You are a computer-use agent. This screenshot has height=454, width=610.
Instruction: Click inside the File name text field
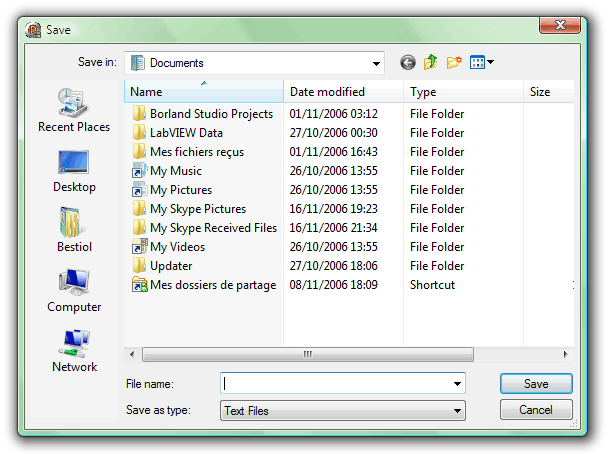(335, 383)
